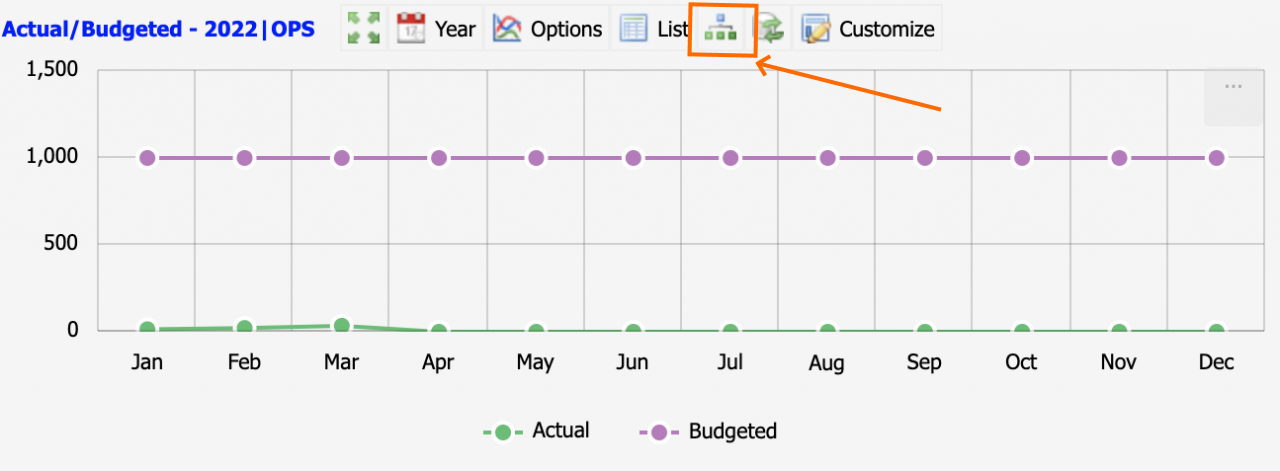
Task: Click the hierarchy tree icon
Action: click(720, 29)
